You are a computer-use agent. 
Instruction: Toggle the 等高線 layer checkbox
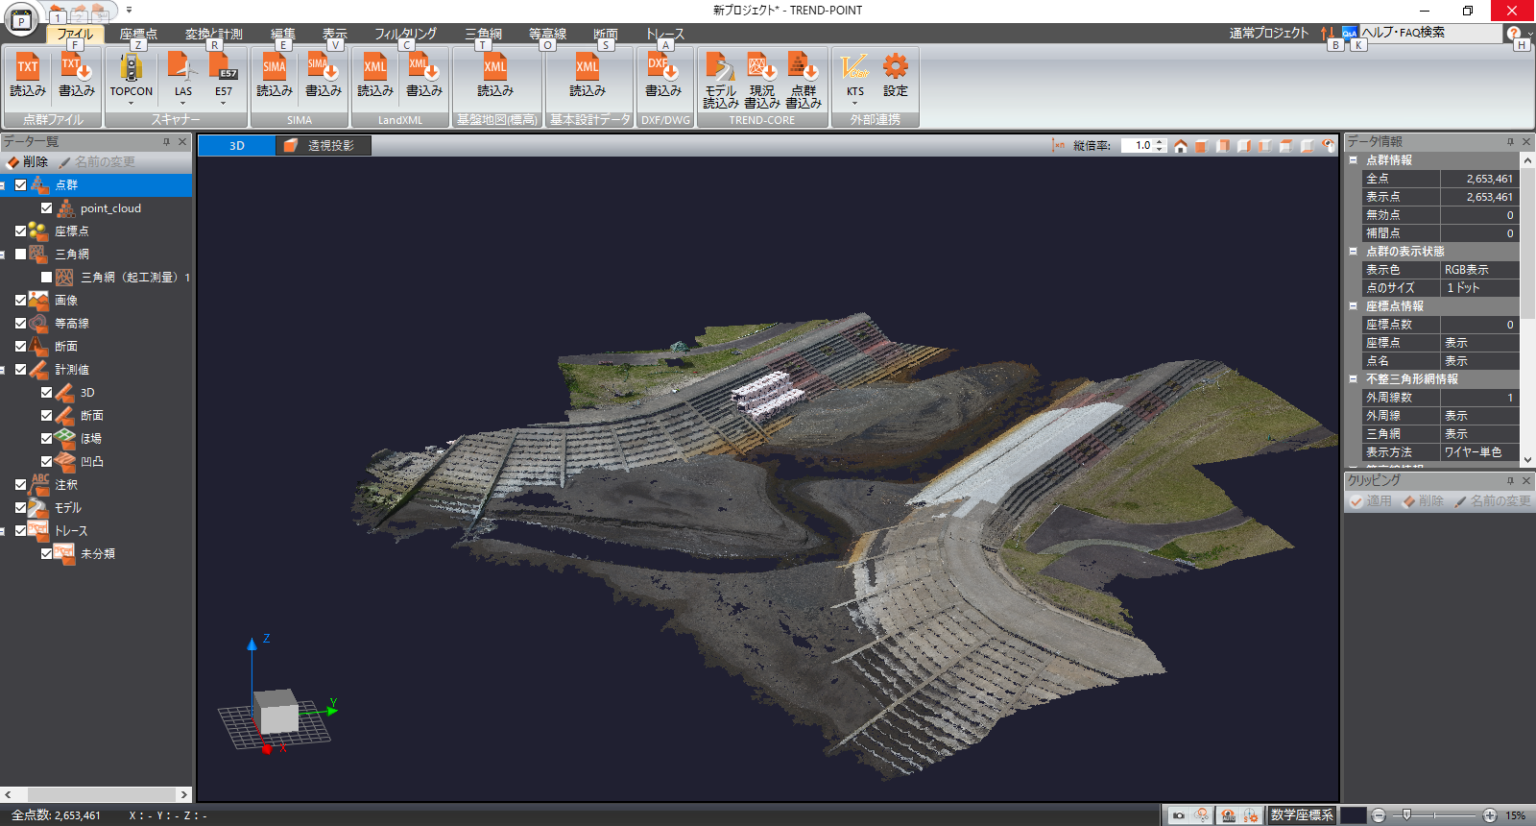[20, 323]
